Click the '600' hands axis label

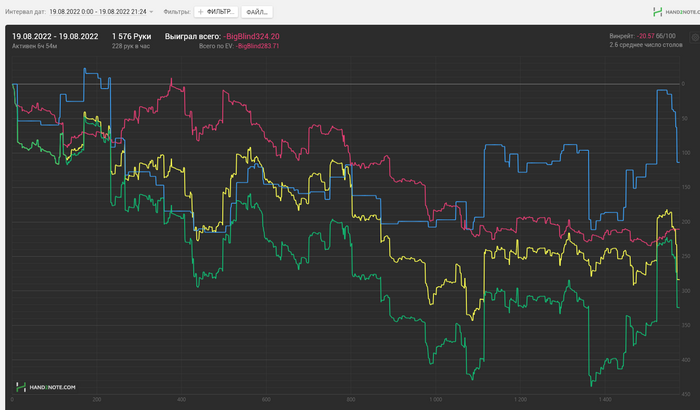[266, 399]
